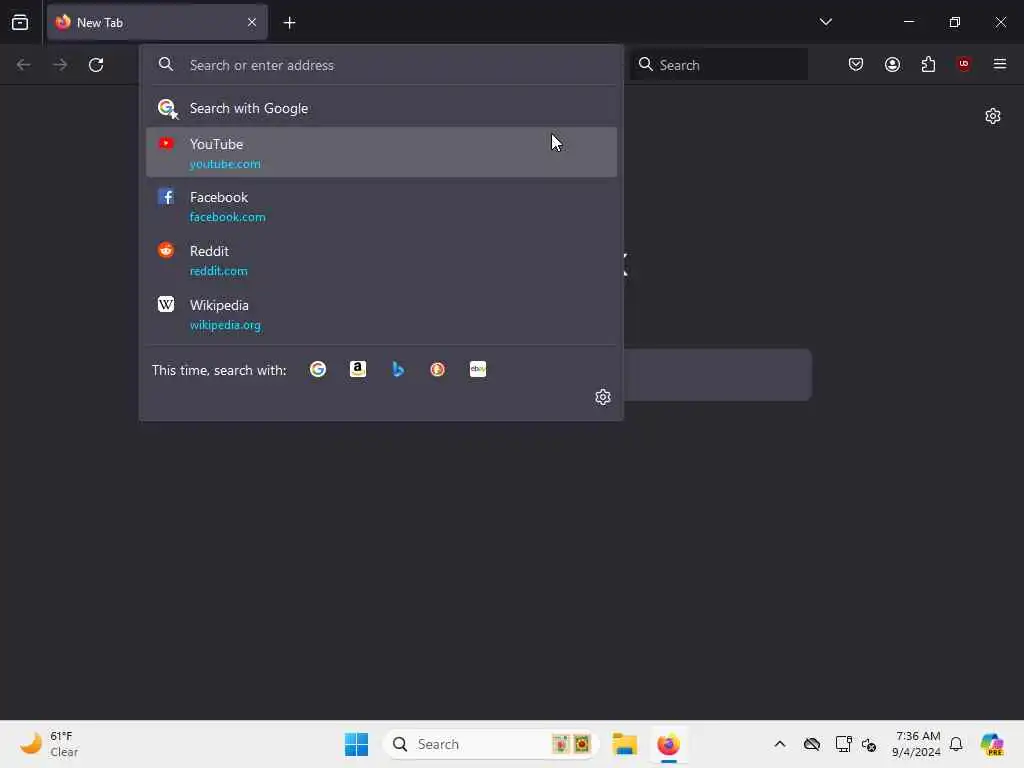Go forward one page

[60, 65]
